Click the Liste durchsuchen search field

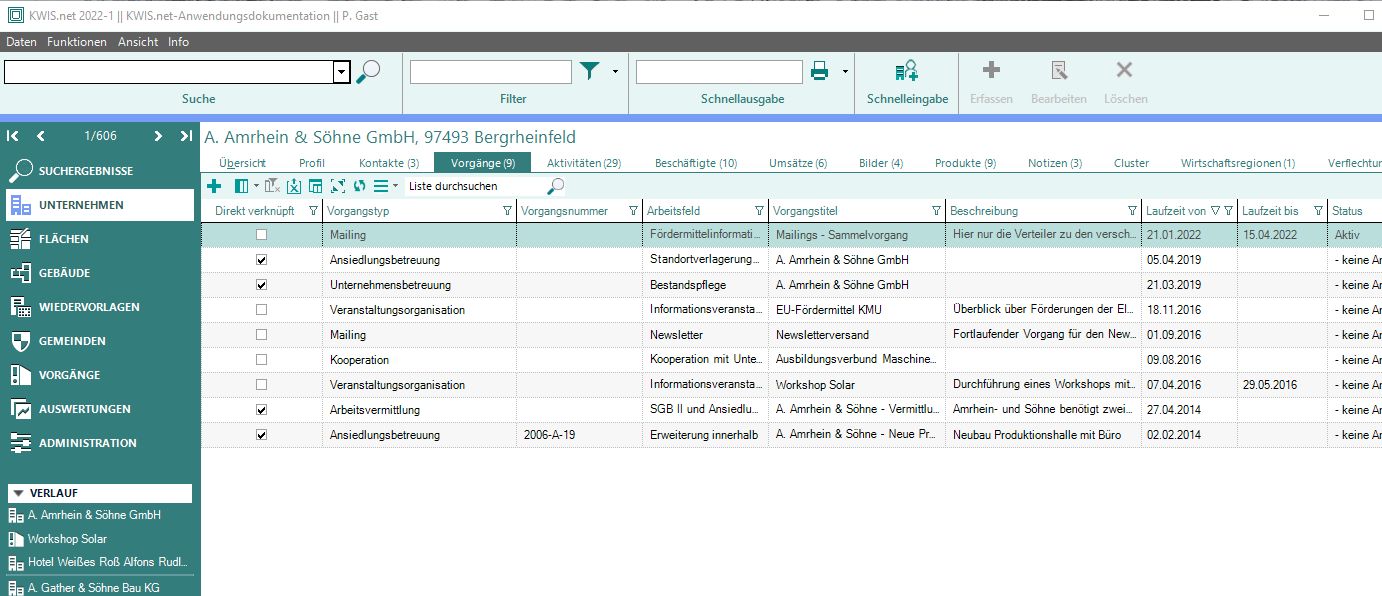(x=476, y=186)
